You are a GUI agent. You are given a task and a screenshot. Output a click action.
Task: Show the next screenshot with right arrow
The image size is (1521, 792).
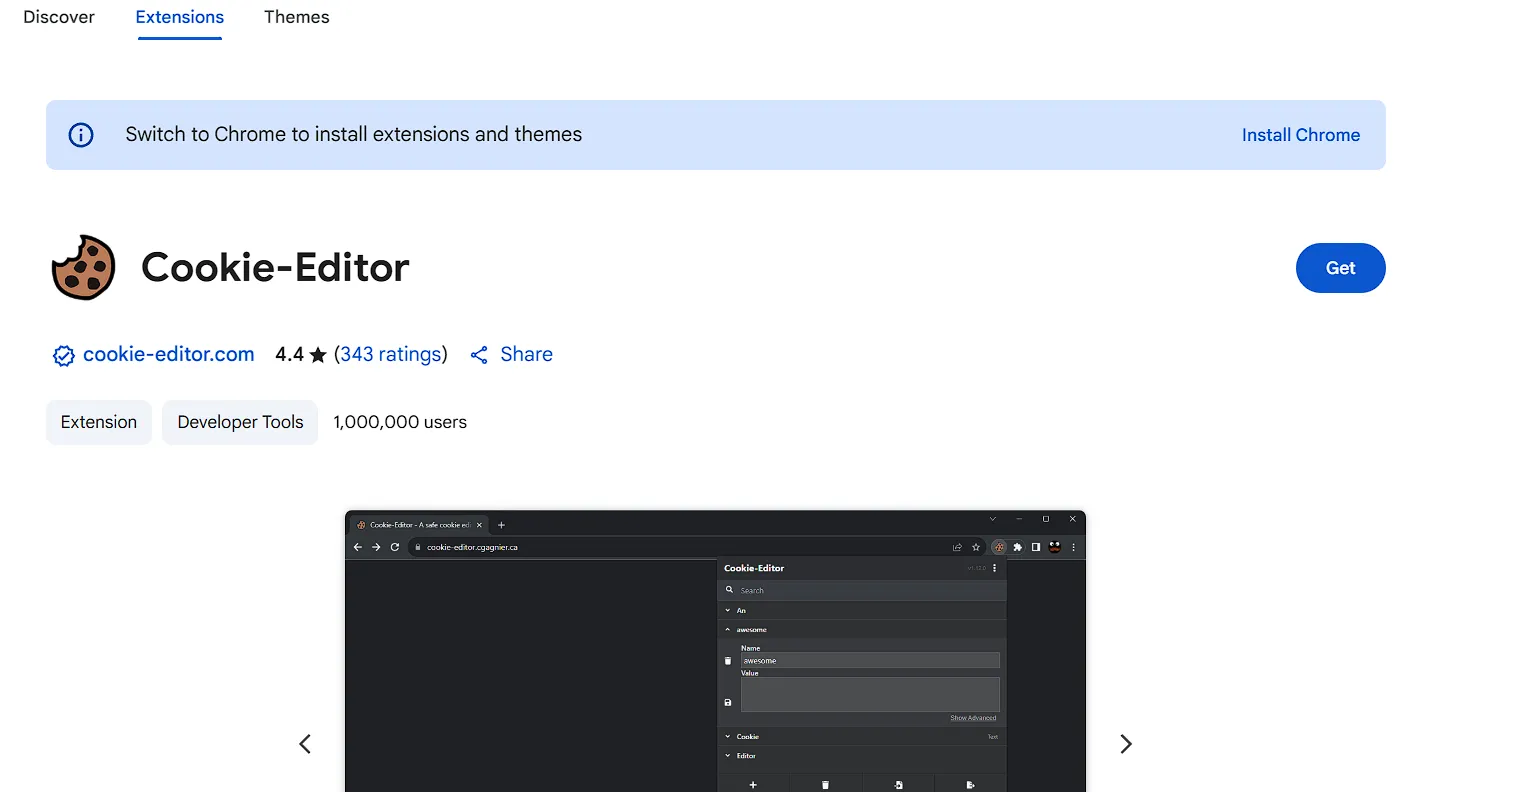tap(1126, 744)
